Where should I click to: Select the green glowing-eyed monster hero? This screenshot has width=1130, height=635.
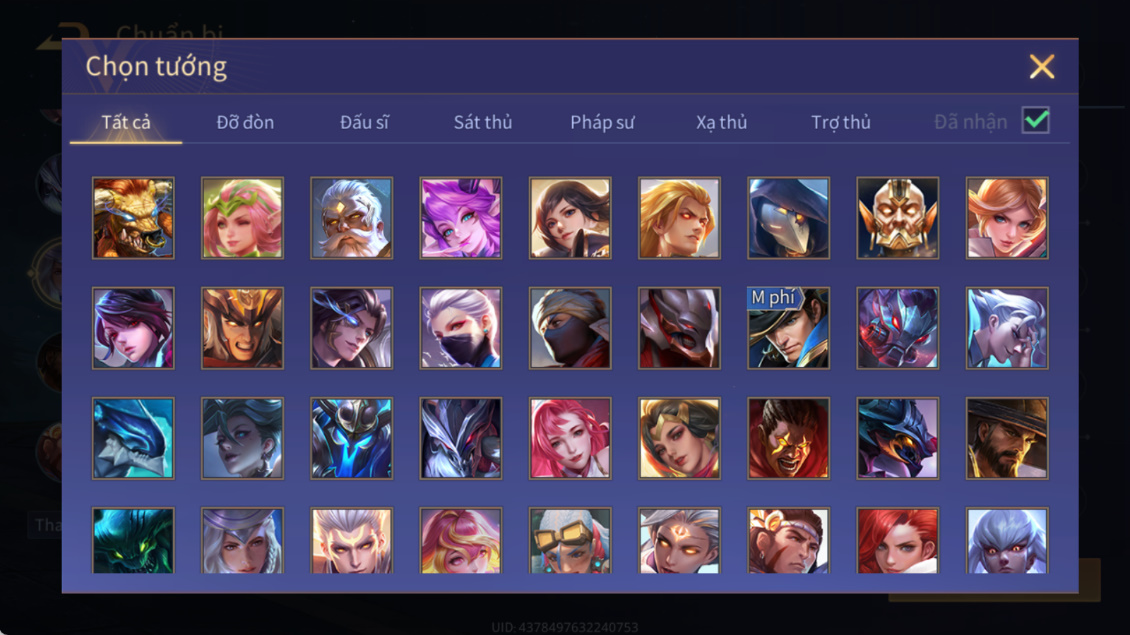[x=133, y=541]
